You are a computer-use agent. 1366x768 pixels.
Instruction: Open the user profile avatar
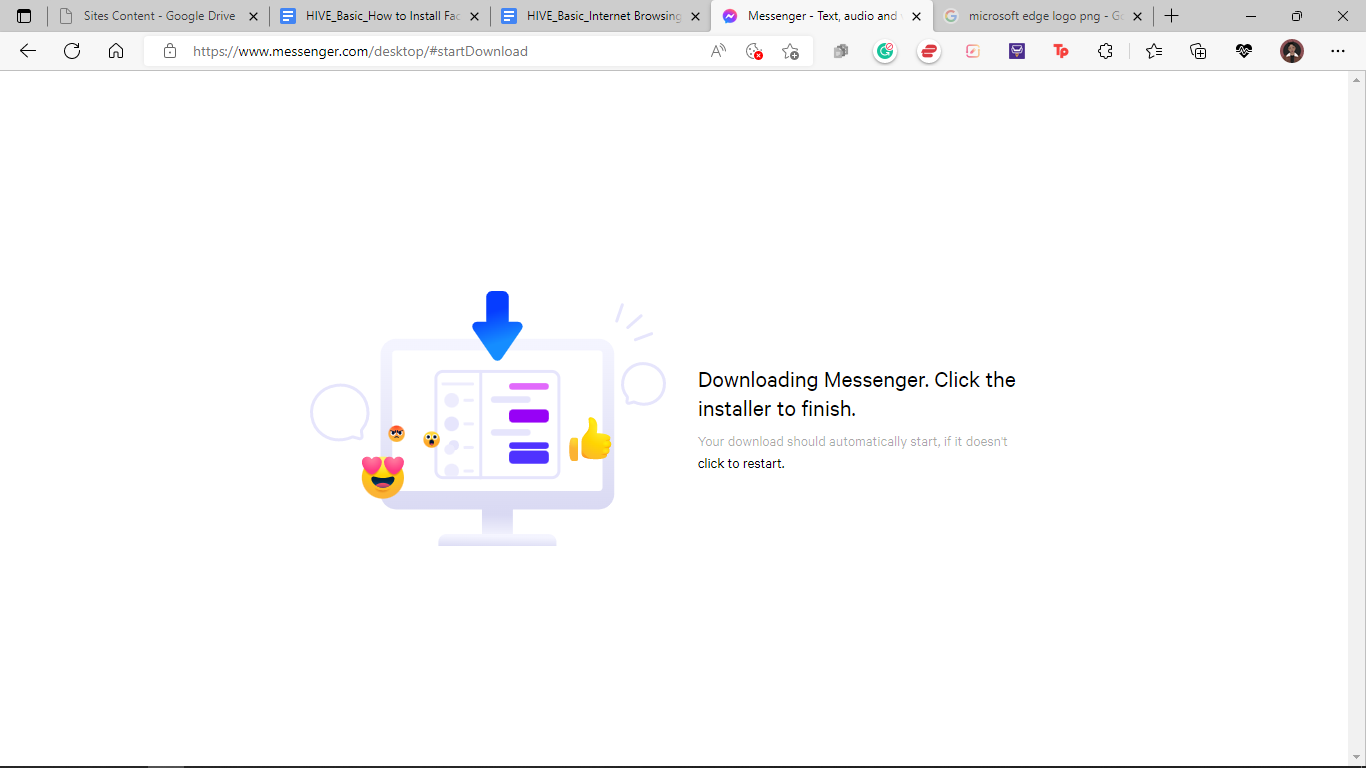tap(1292, 51)
